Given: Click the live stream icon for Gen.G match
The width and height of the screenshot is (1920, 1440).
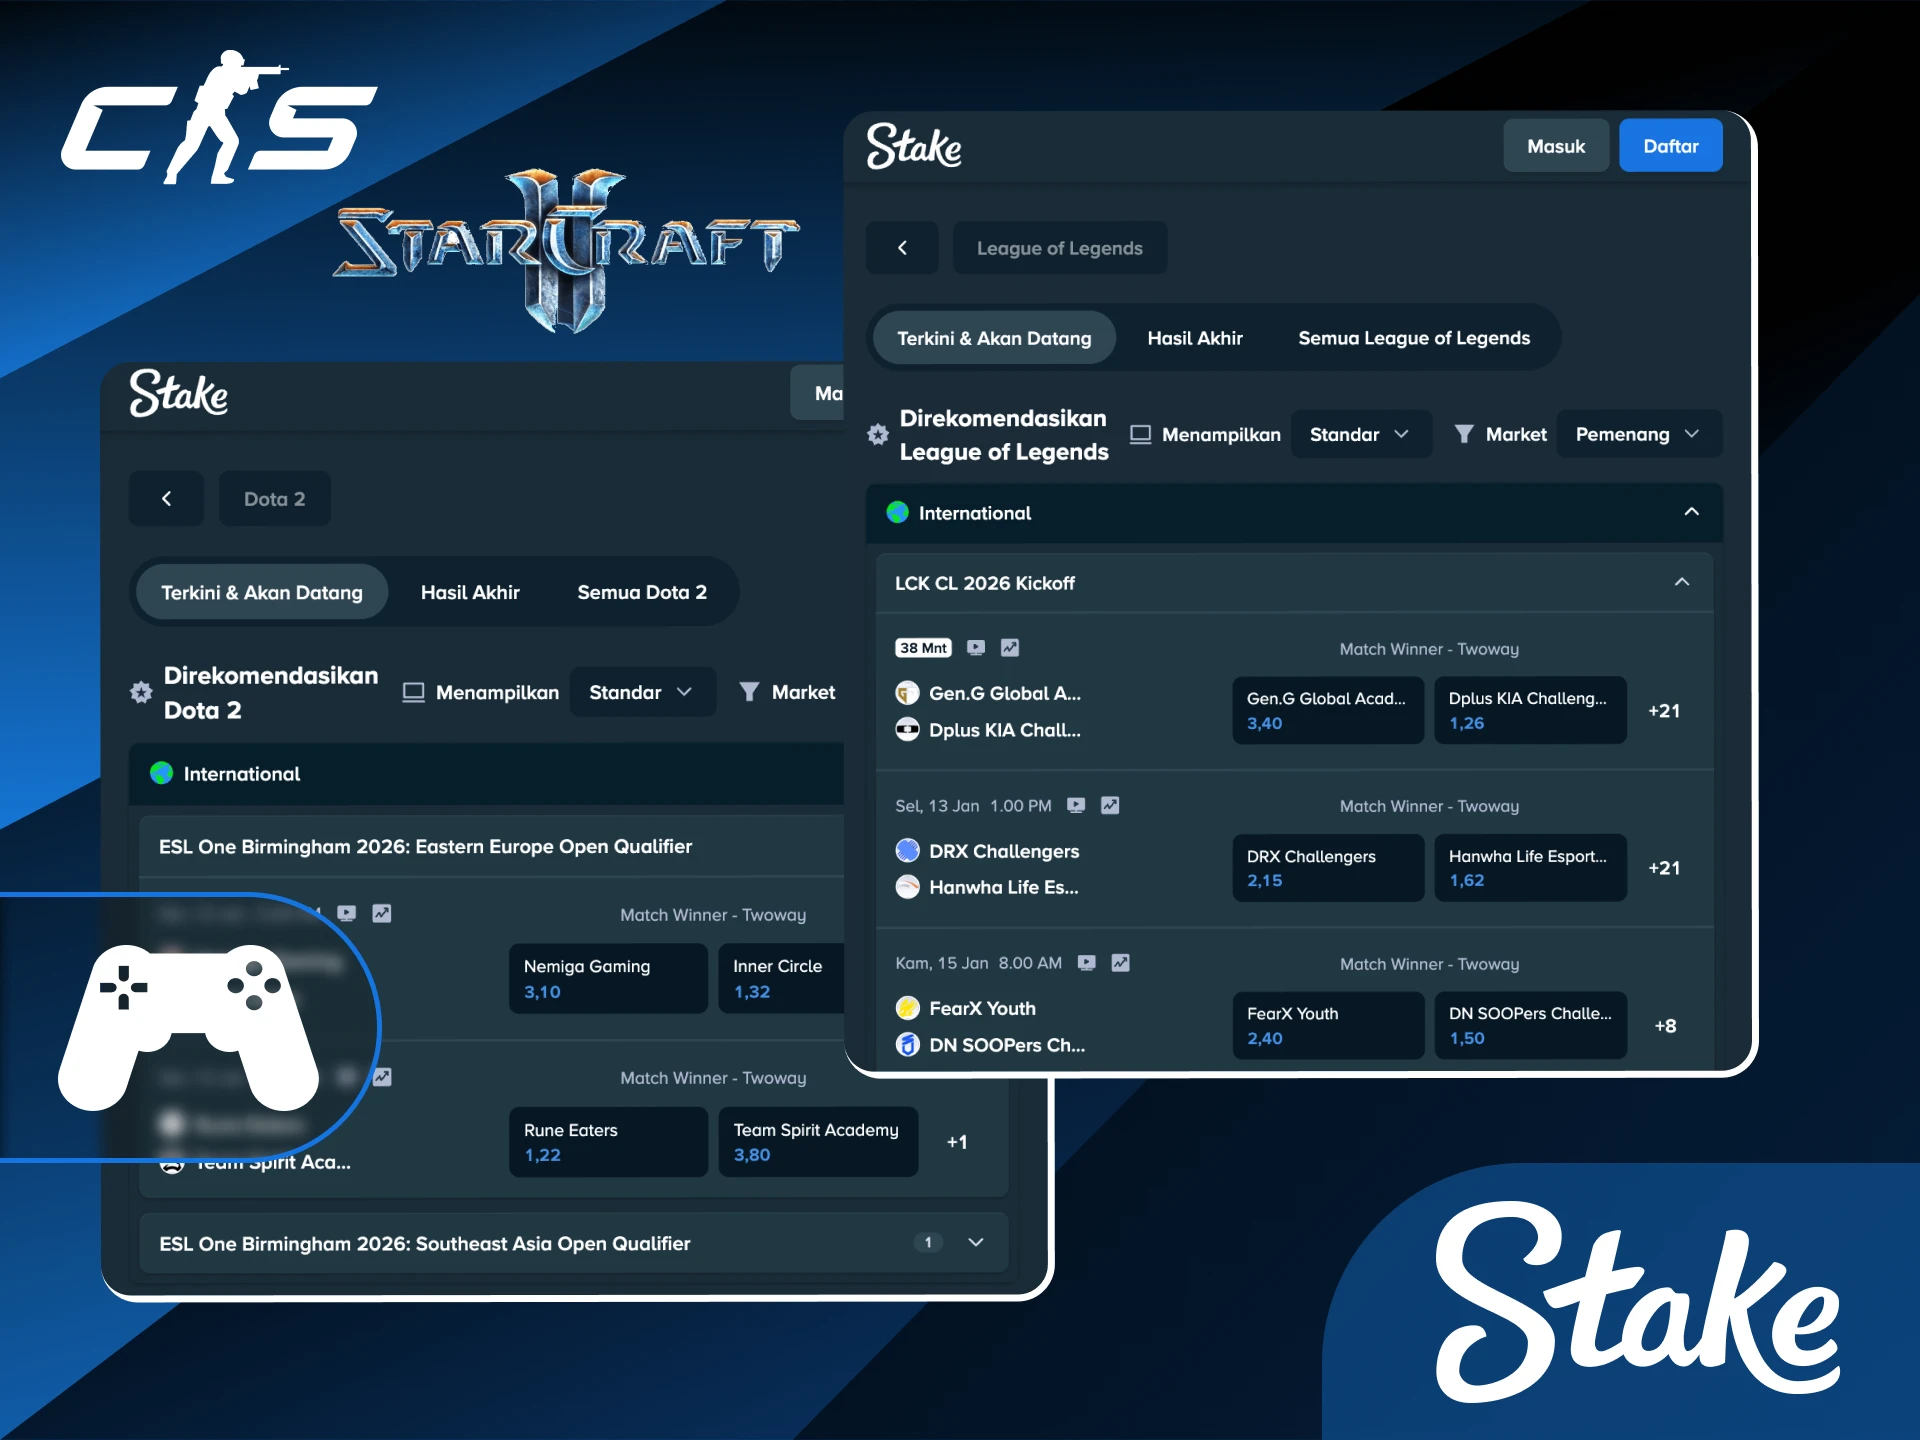Looking at the screenshot, I should point(976,648).
